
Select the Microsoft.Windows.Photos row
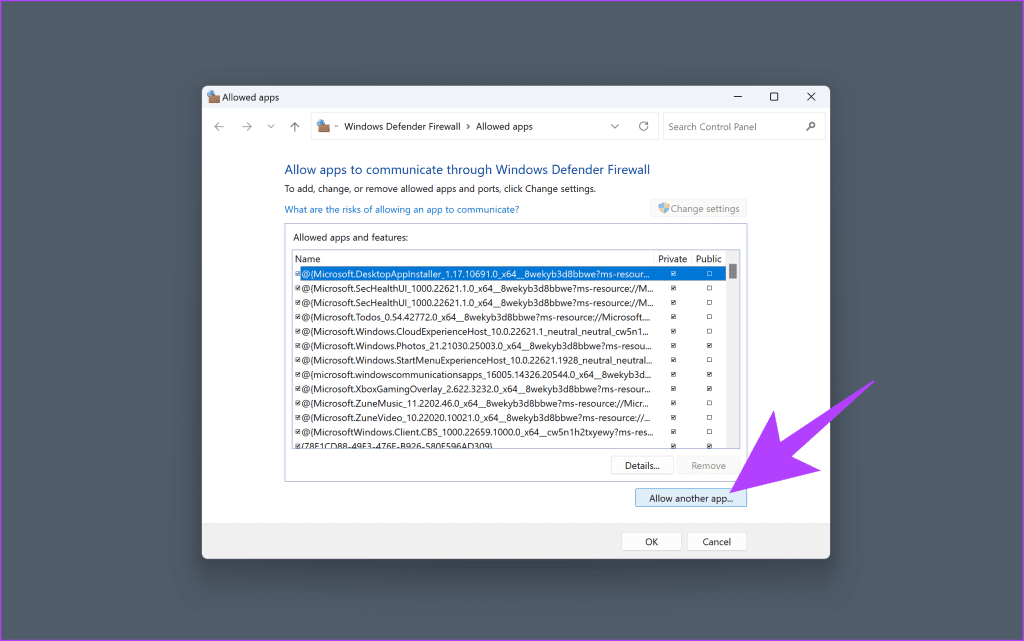click(509, 346)
